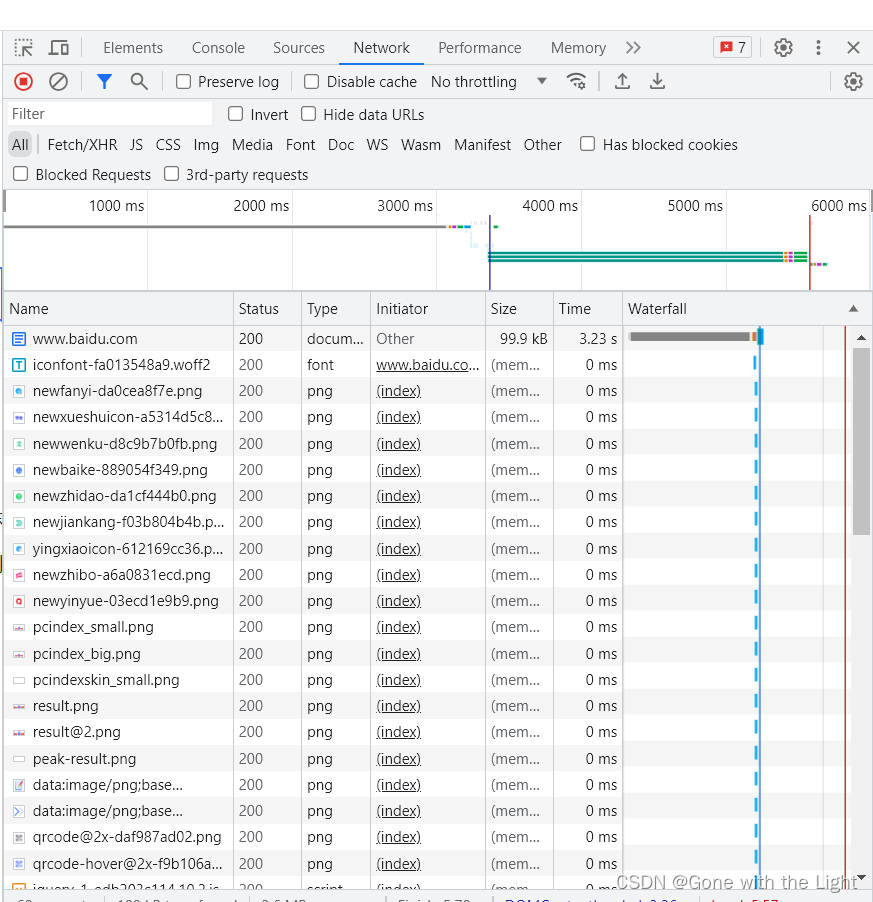Show more DevTools tabs chevron

(x=633, y=48)
